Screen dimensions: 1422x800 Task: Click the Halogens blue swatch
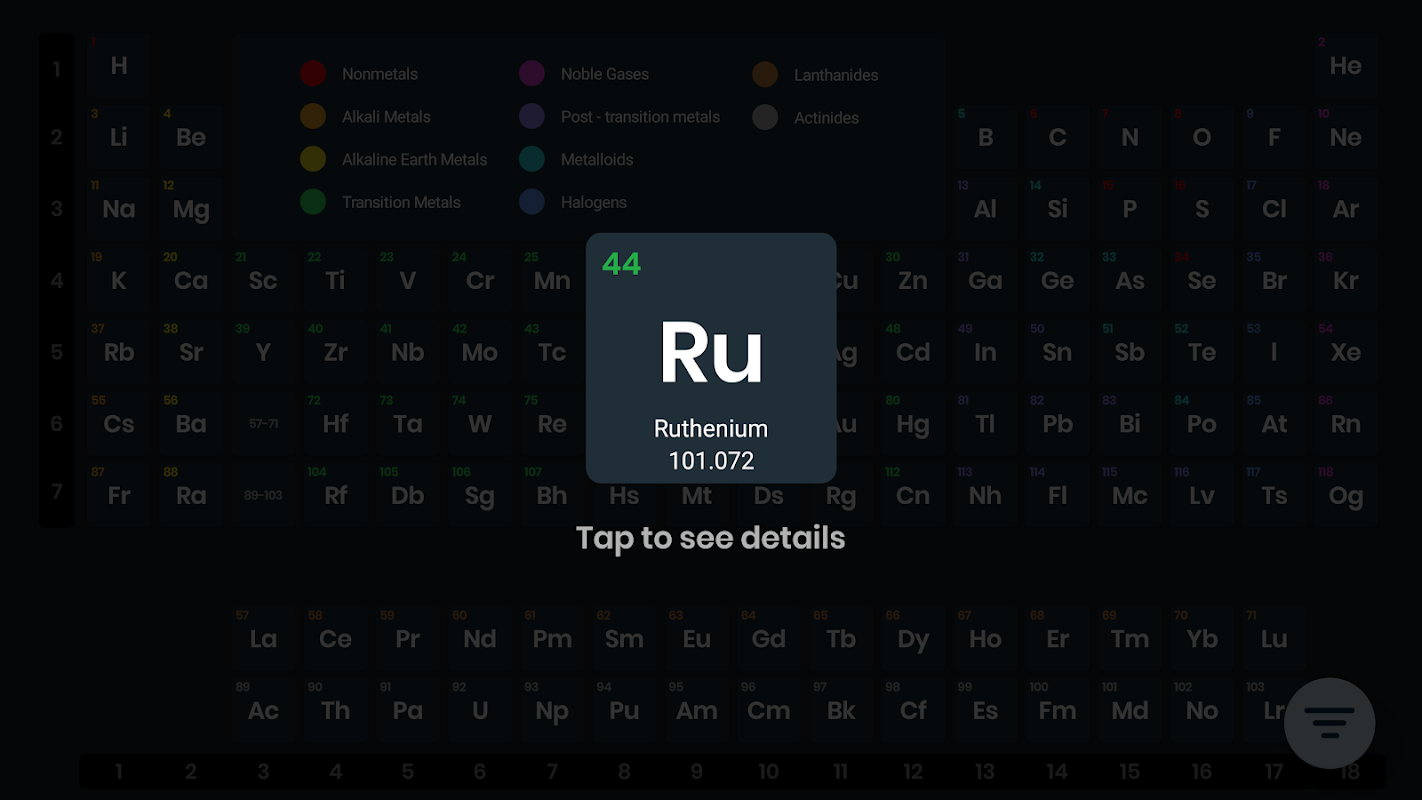pos(532,201)
